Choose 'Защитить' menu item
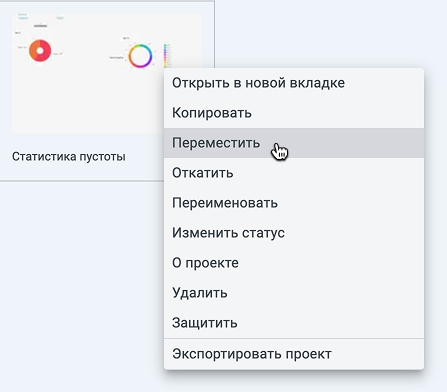447x392 pixels. [x=294, y=323]
